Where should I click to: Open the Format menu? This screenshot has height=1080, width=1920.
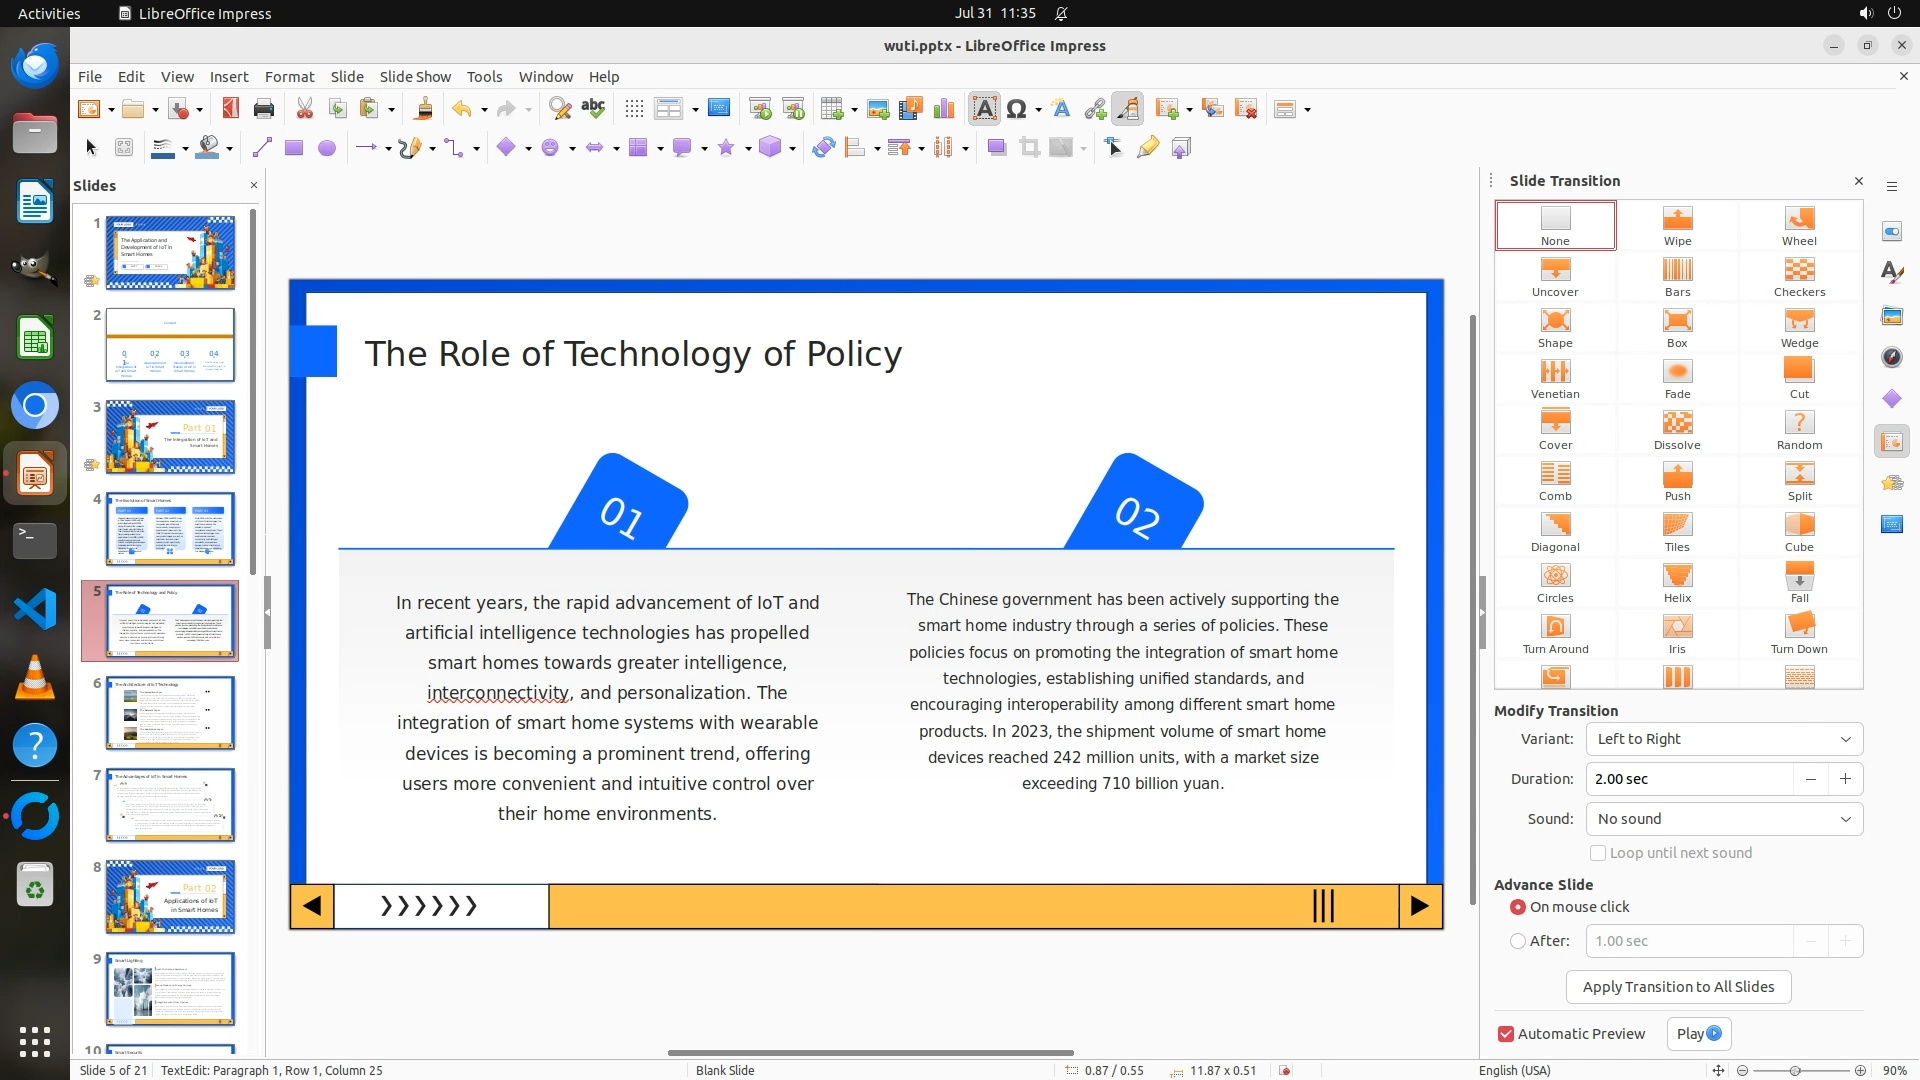click(289, 76)
